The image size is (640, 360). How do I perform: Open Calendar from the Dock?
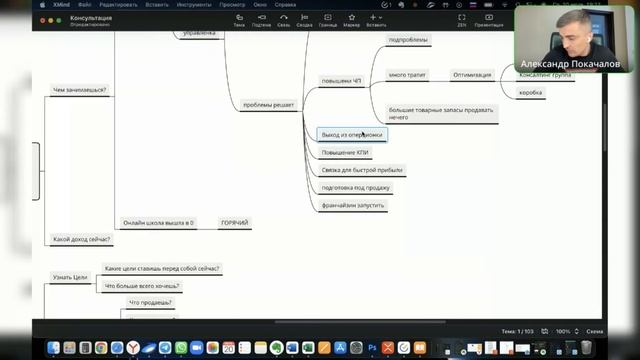pyautogui.click(x=229, y=348)
